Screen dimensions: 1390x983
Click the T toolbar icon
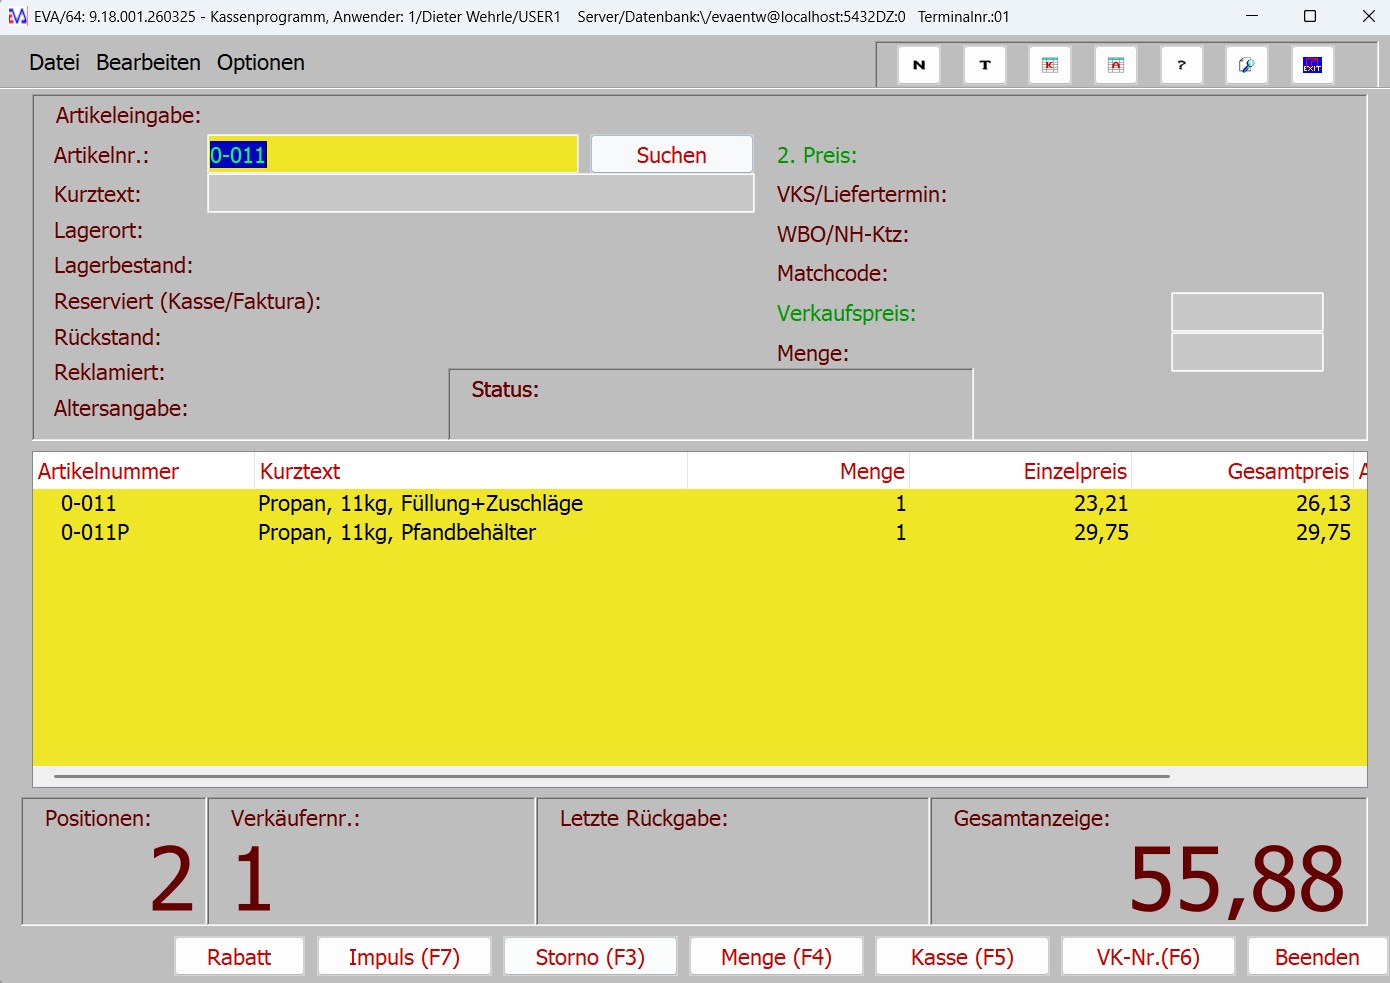click(985, 65)
